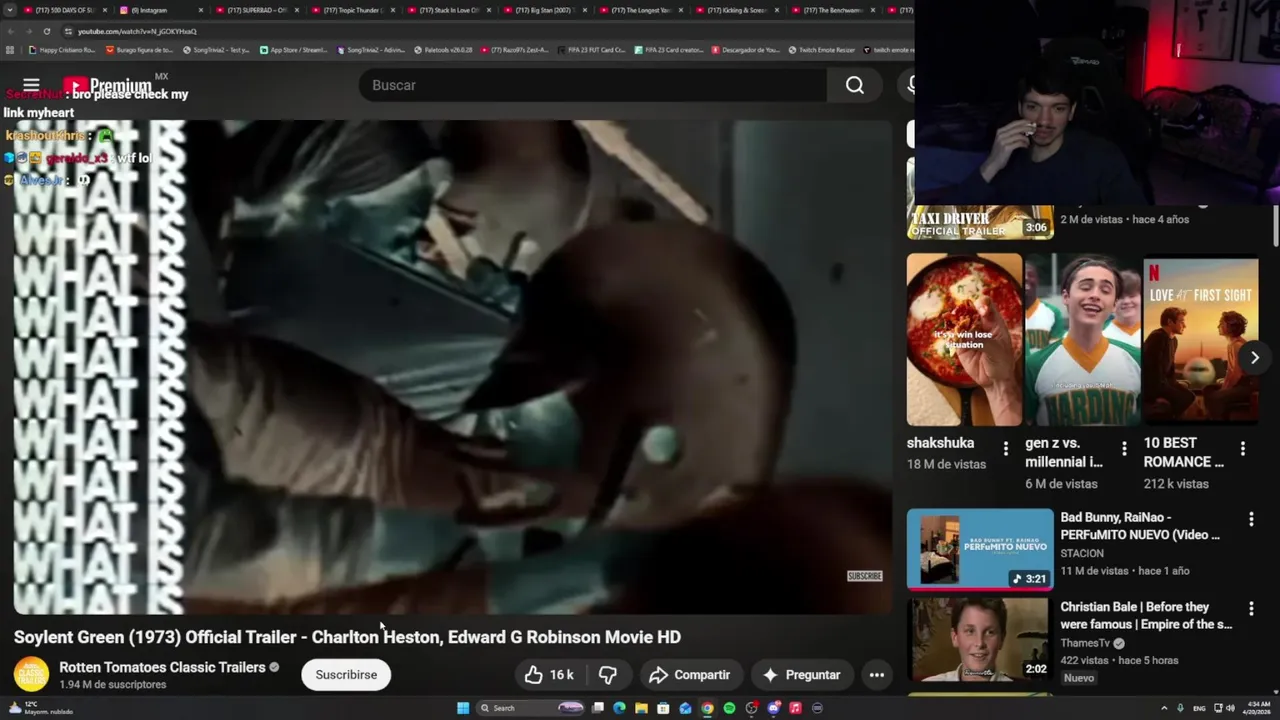Click the search magnifier button
The height and width of the screenshot is (720, 1280).
[855, 85]
